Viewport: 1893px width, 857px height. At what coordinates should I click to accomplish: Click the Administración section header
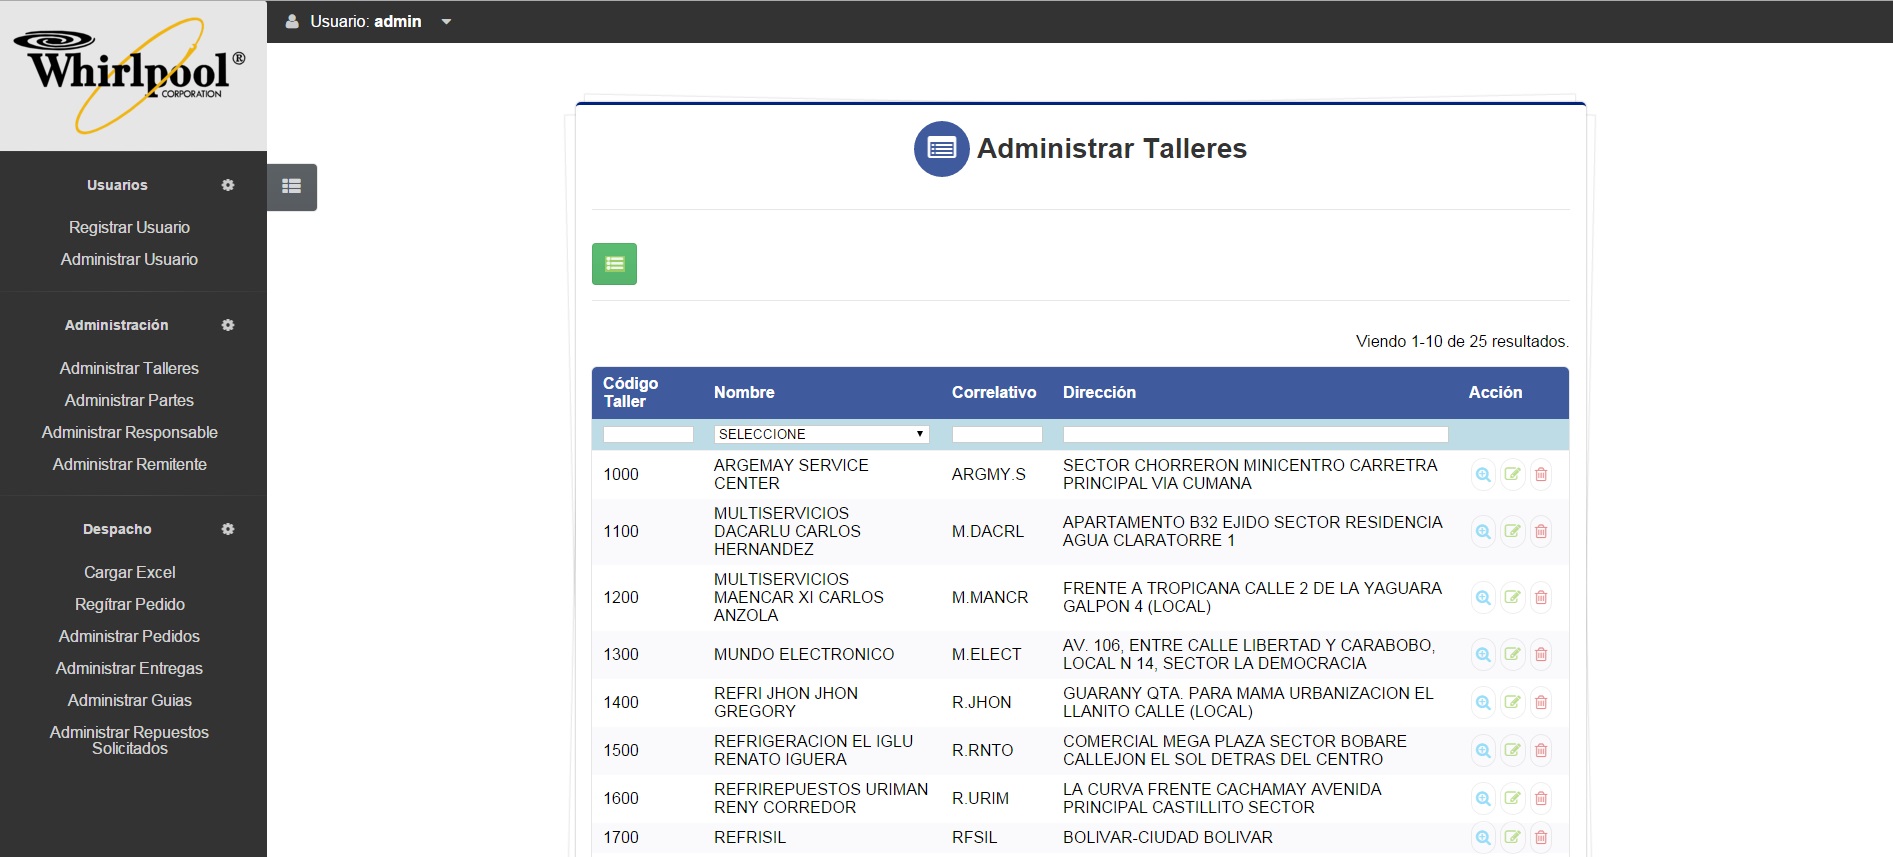click(x=117, y=325)
